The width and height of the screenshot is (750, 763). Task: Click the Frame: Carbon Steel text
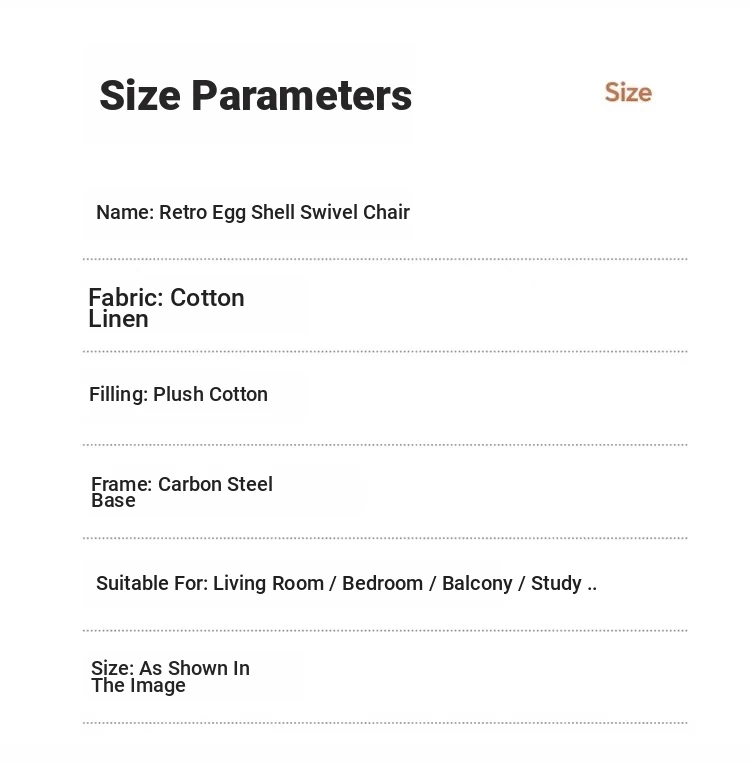coord(182,484)
